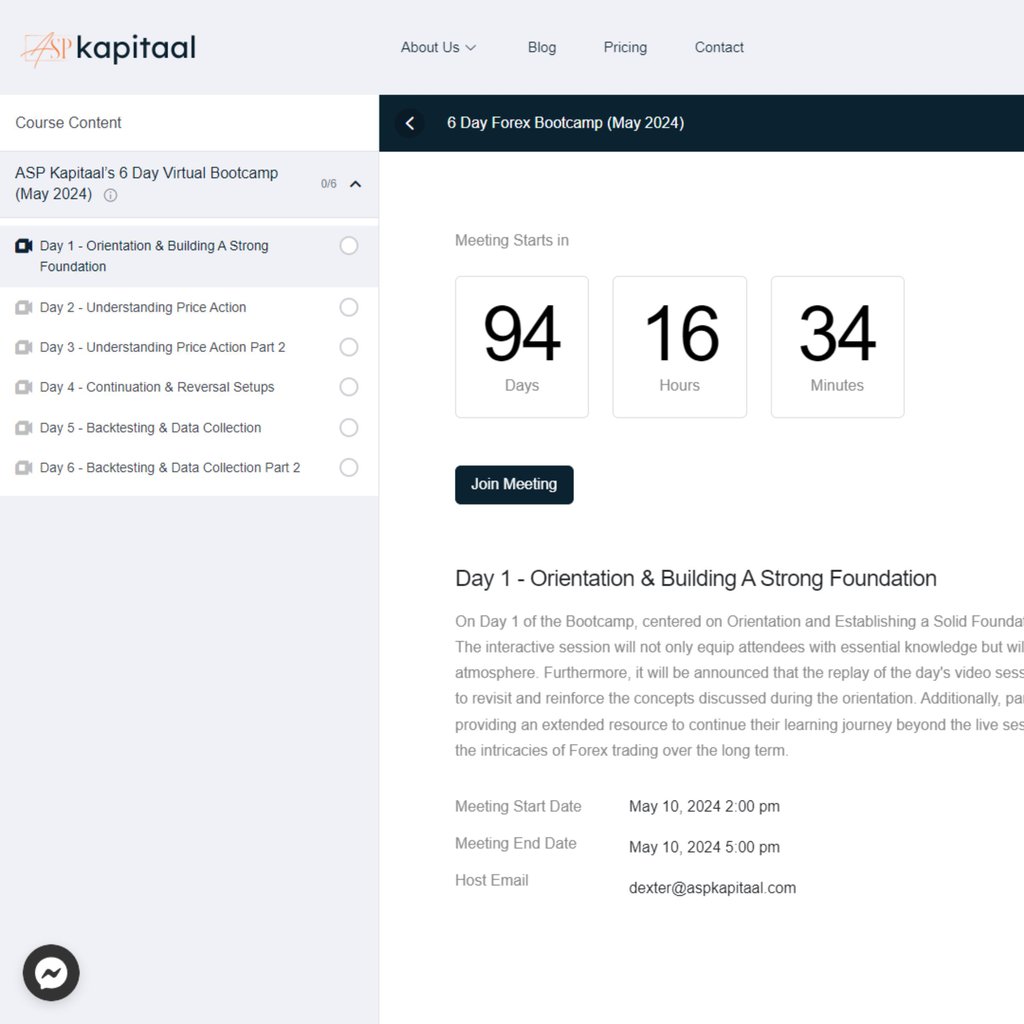Screen dimensions: 1024x1024
Task: Toggle completion circle for Day 2 lesson
Action: [349, 307]
